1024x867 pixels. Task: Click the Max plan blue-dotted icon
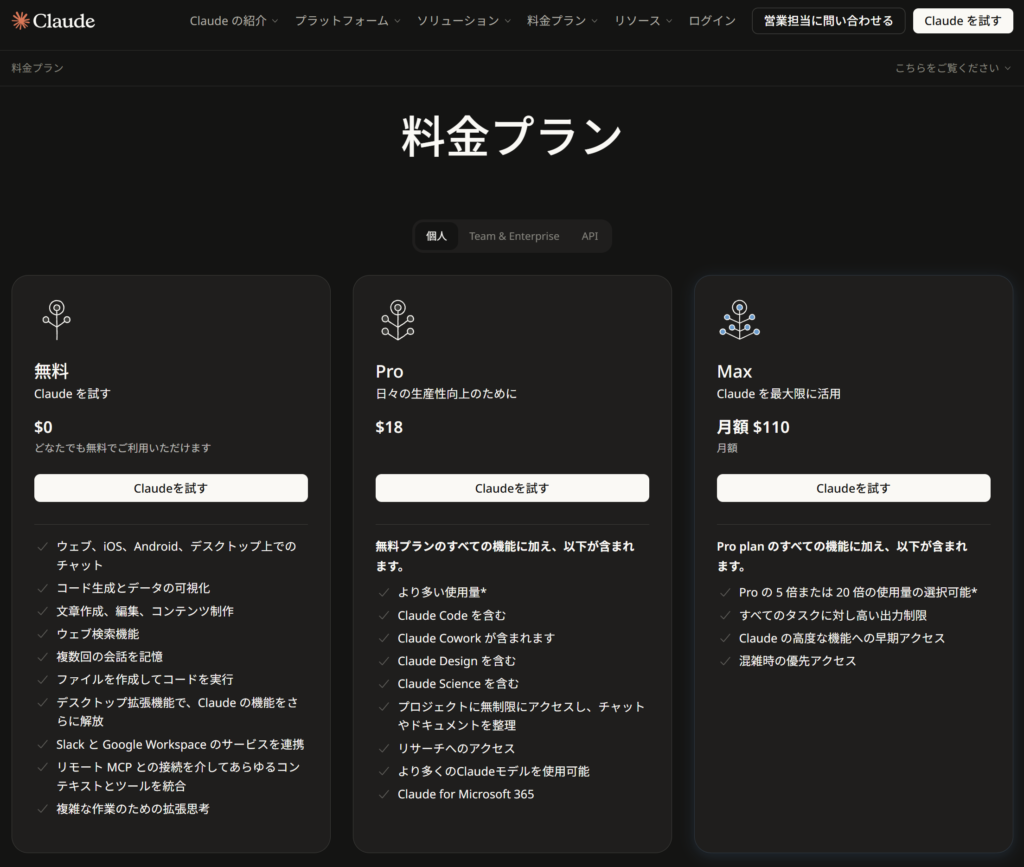pyautogui.click(x=739, y=320)
